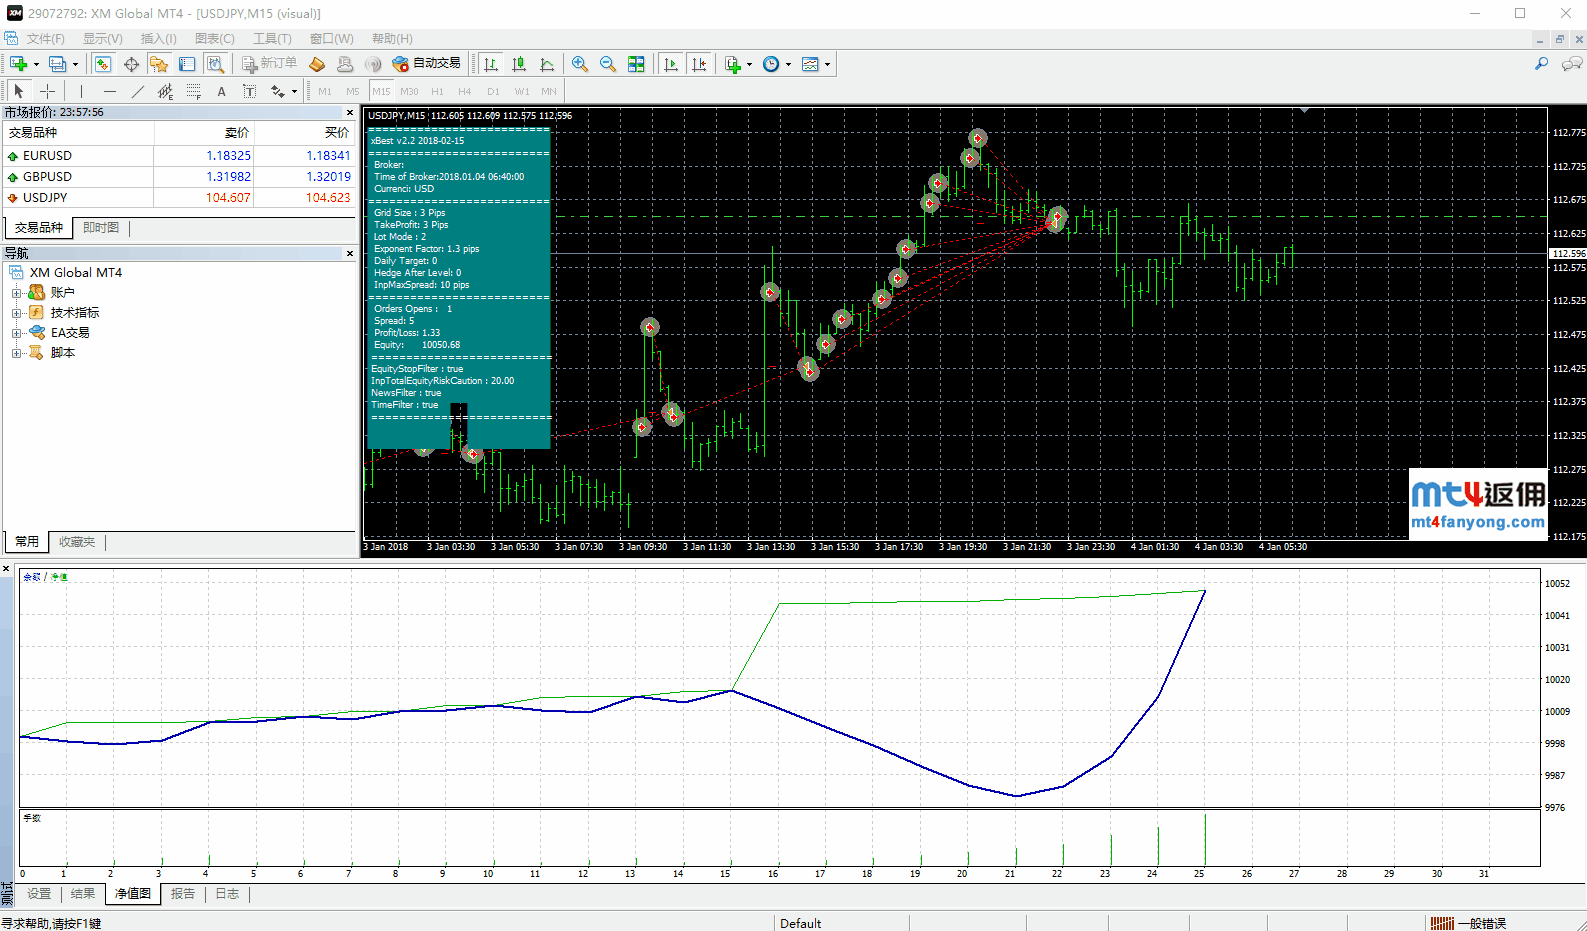The height and width of the screenshot is (931, 1587).
Task: Select the crosshair cursor tool
Action: point(47,91)
